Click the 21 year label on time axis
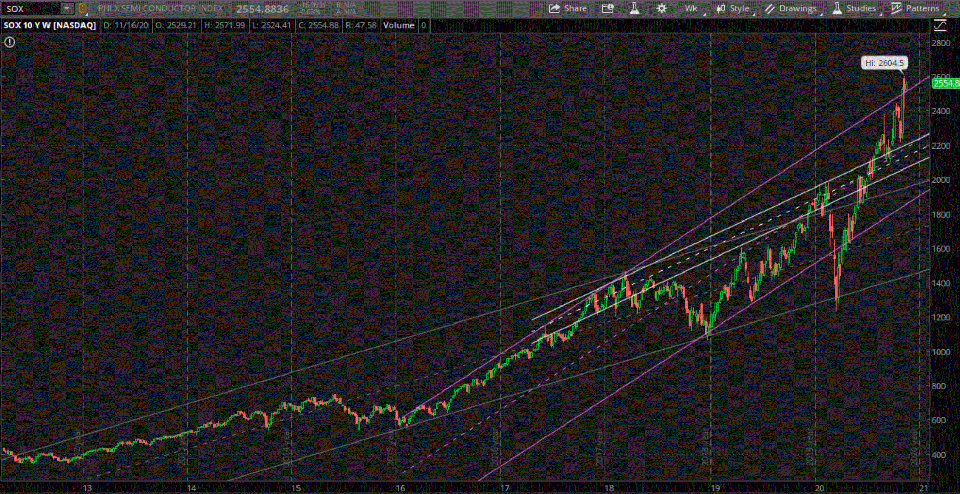 [x=923, y=488]
